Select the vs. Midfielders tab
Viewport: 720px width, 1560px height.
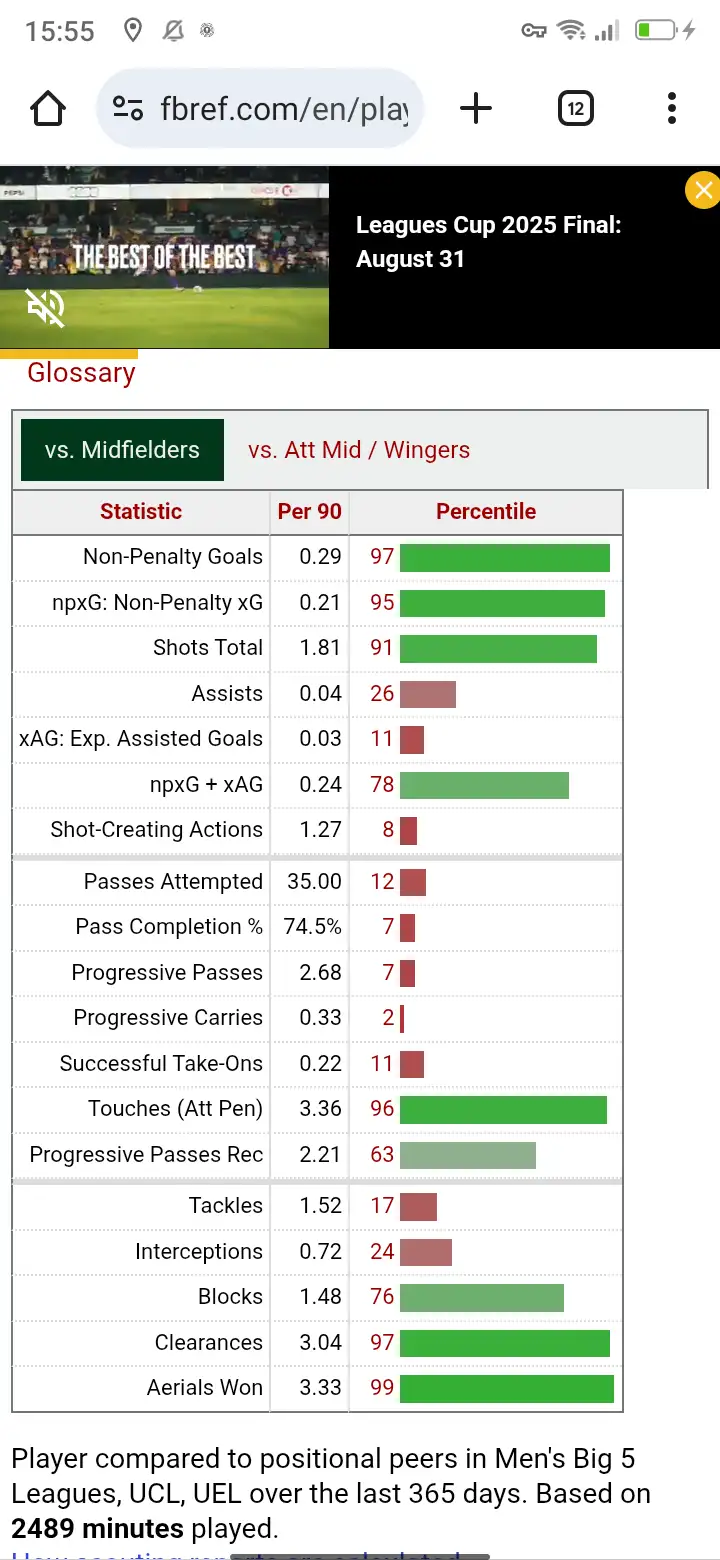tap(122, 450)
